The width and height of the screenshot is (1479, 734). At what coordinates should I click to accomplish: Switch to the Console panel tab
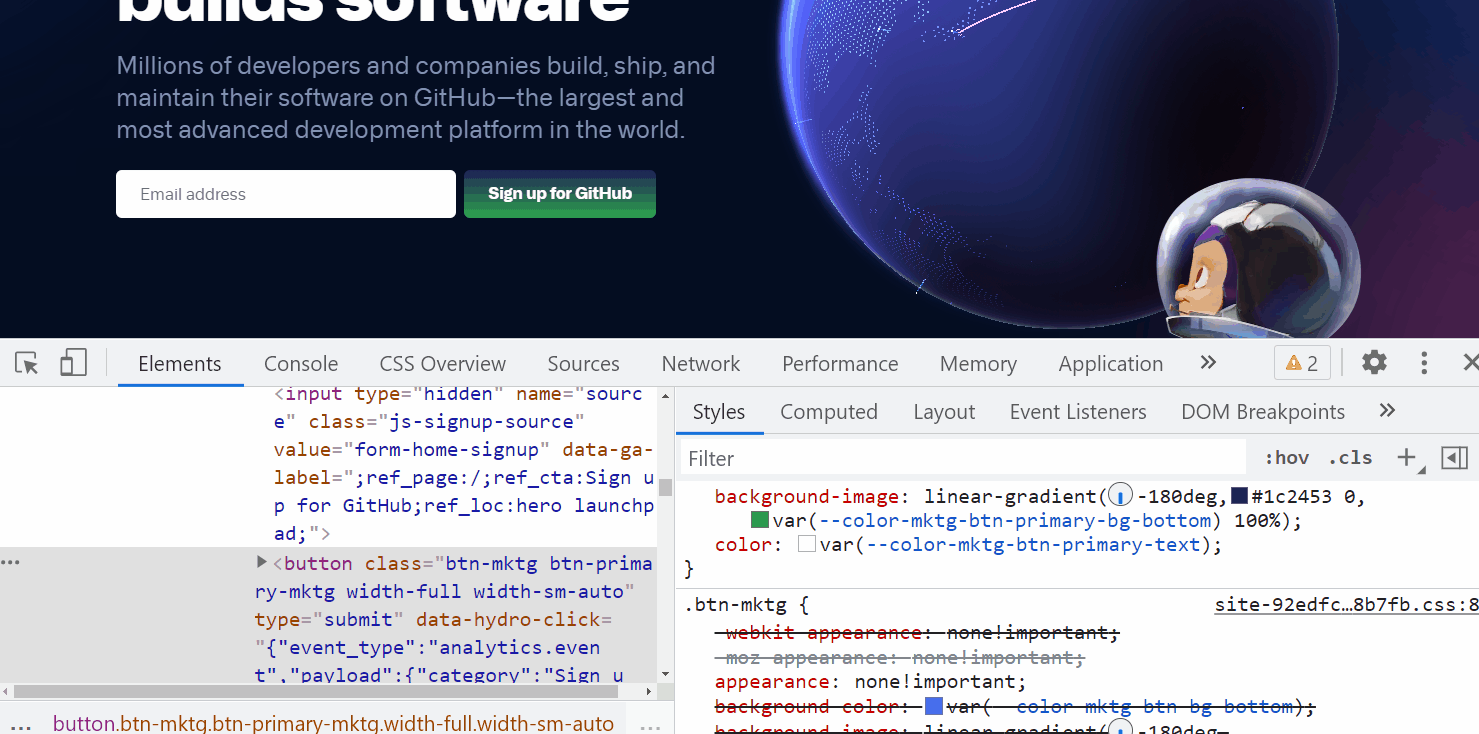[301, 364]
